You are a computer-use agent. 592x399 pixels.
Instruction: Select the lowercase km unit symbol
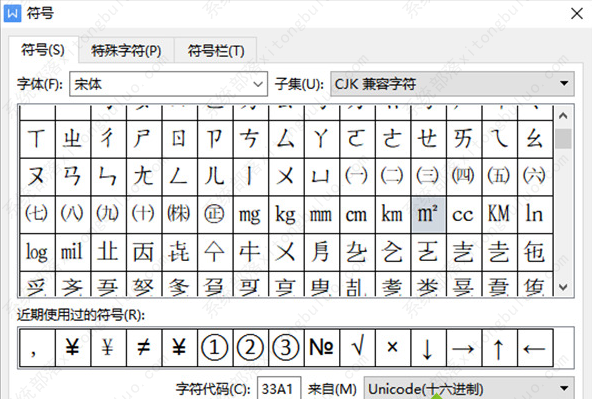pos(393,214)
